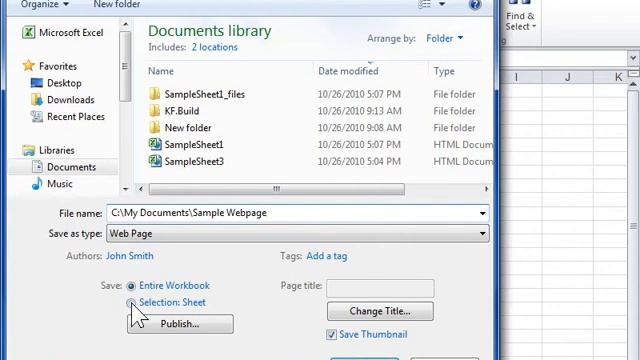This screenshot has width=640, height=360.
Task: Select the KF.Build folder
Action: [x=182, y=111]
